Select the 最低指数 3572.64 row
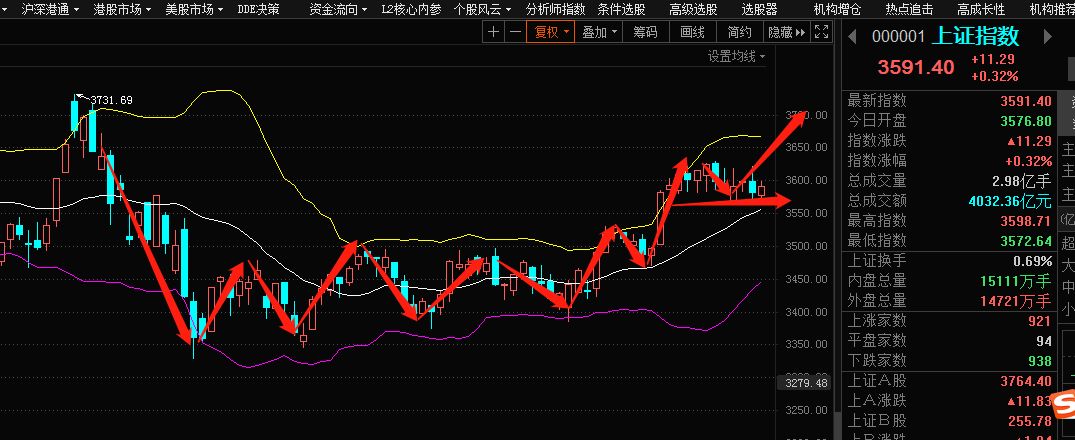The height and width of the screenshot is (440, 1075). [950, 241]
